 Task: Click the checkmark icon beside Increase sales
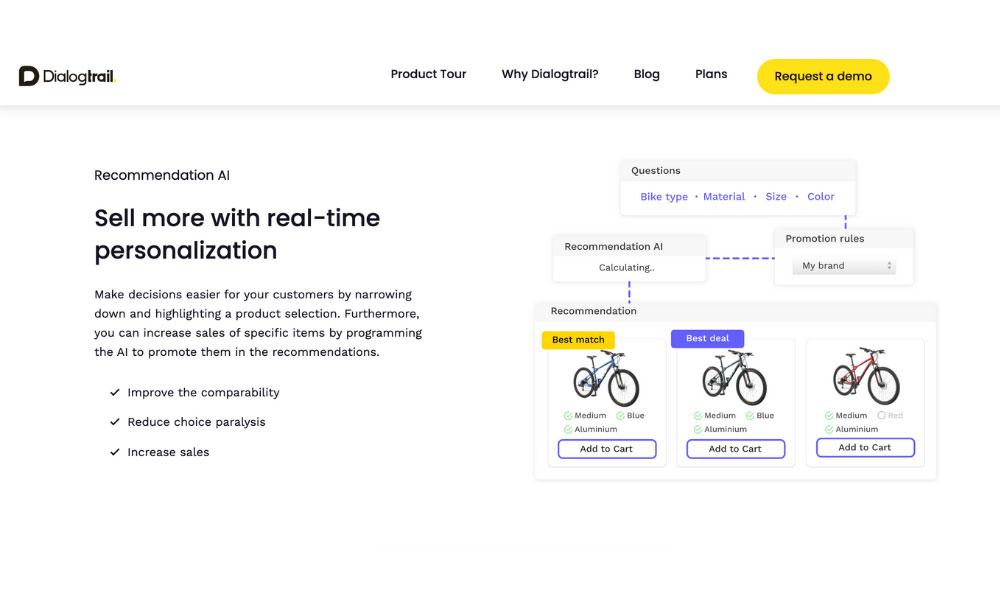tap(115, 452)
